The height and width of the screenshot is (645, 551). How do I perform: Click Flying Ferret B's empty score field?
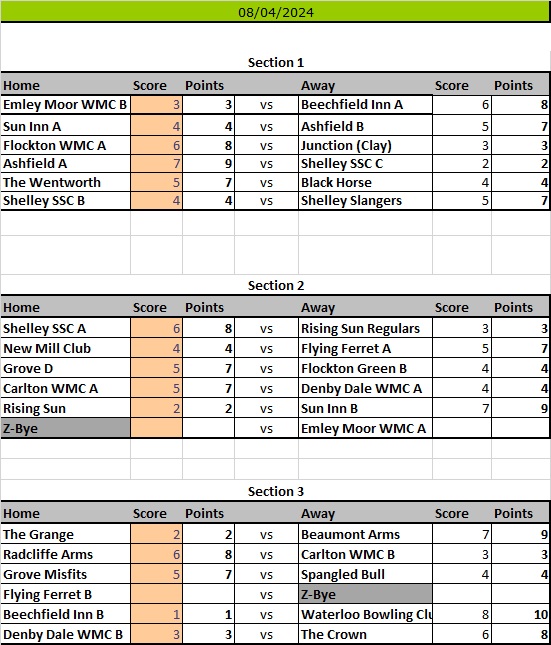pos(156,594)
